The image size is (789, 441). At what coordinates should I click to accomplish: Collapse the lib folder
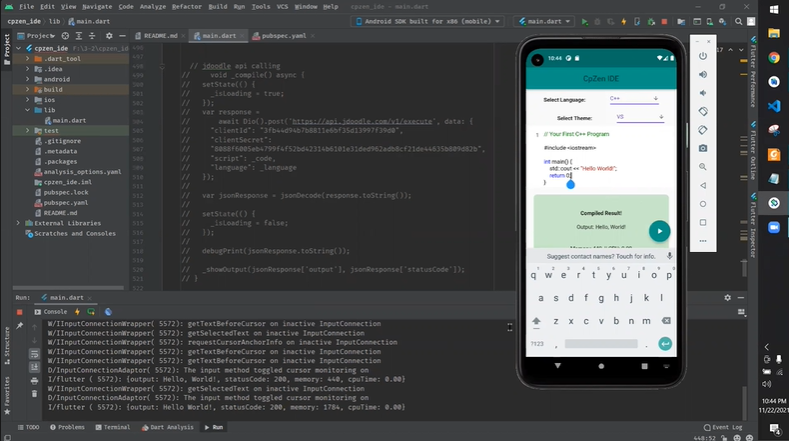click(27, 110)
